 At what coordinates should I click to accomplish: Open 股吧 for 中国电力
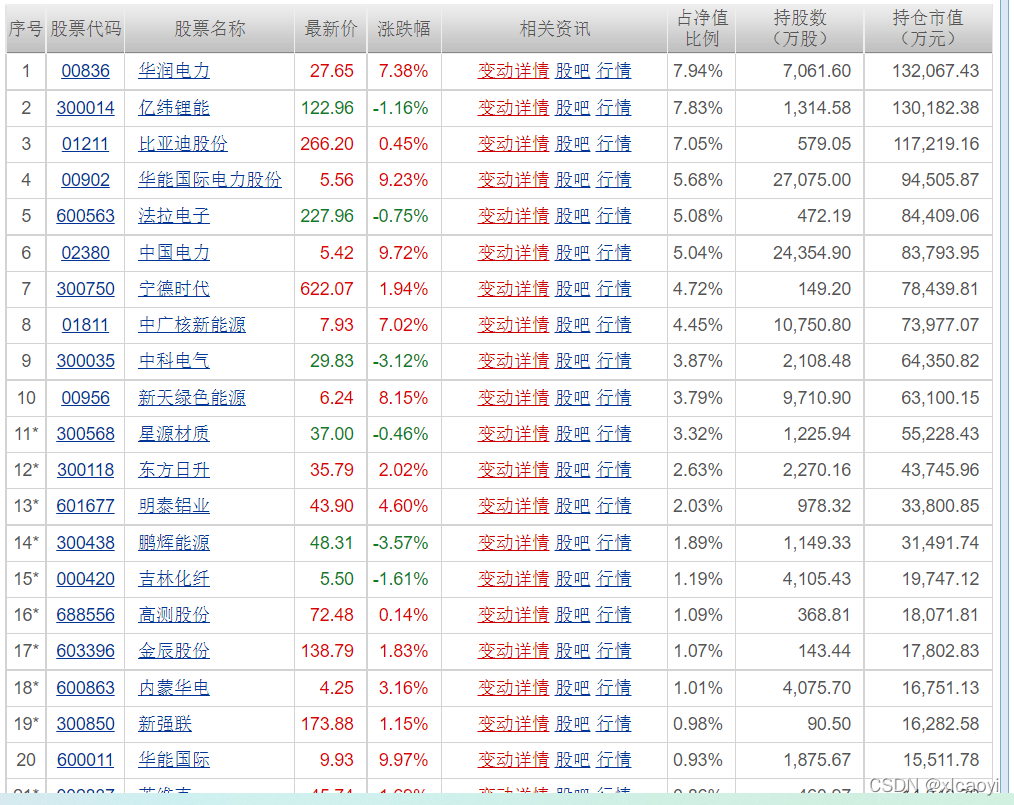point(572,253)
